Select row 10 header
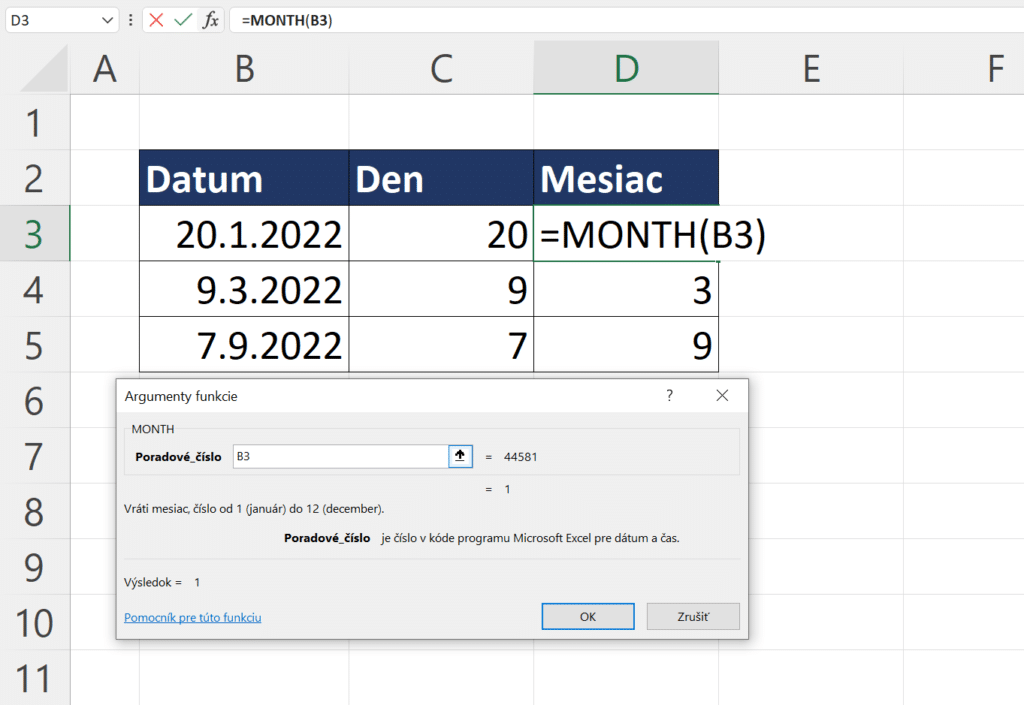 [x=34, y=622]
